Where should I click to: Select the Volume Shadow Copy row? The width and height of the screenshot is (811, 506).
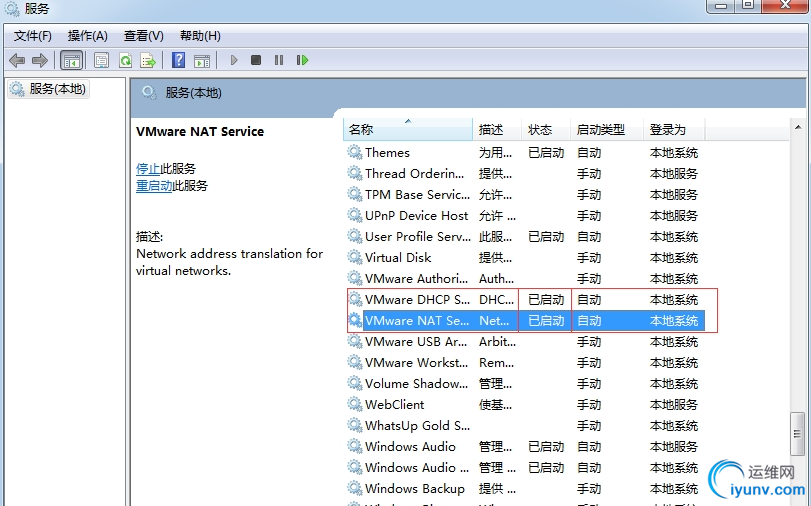click(x=525, y=384)
